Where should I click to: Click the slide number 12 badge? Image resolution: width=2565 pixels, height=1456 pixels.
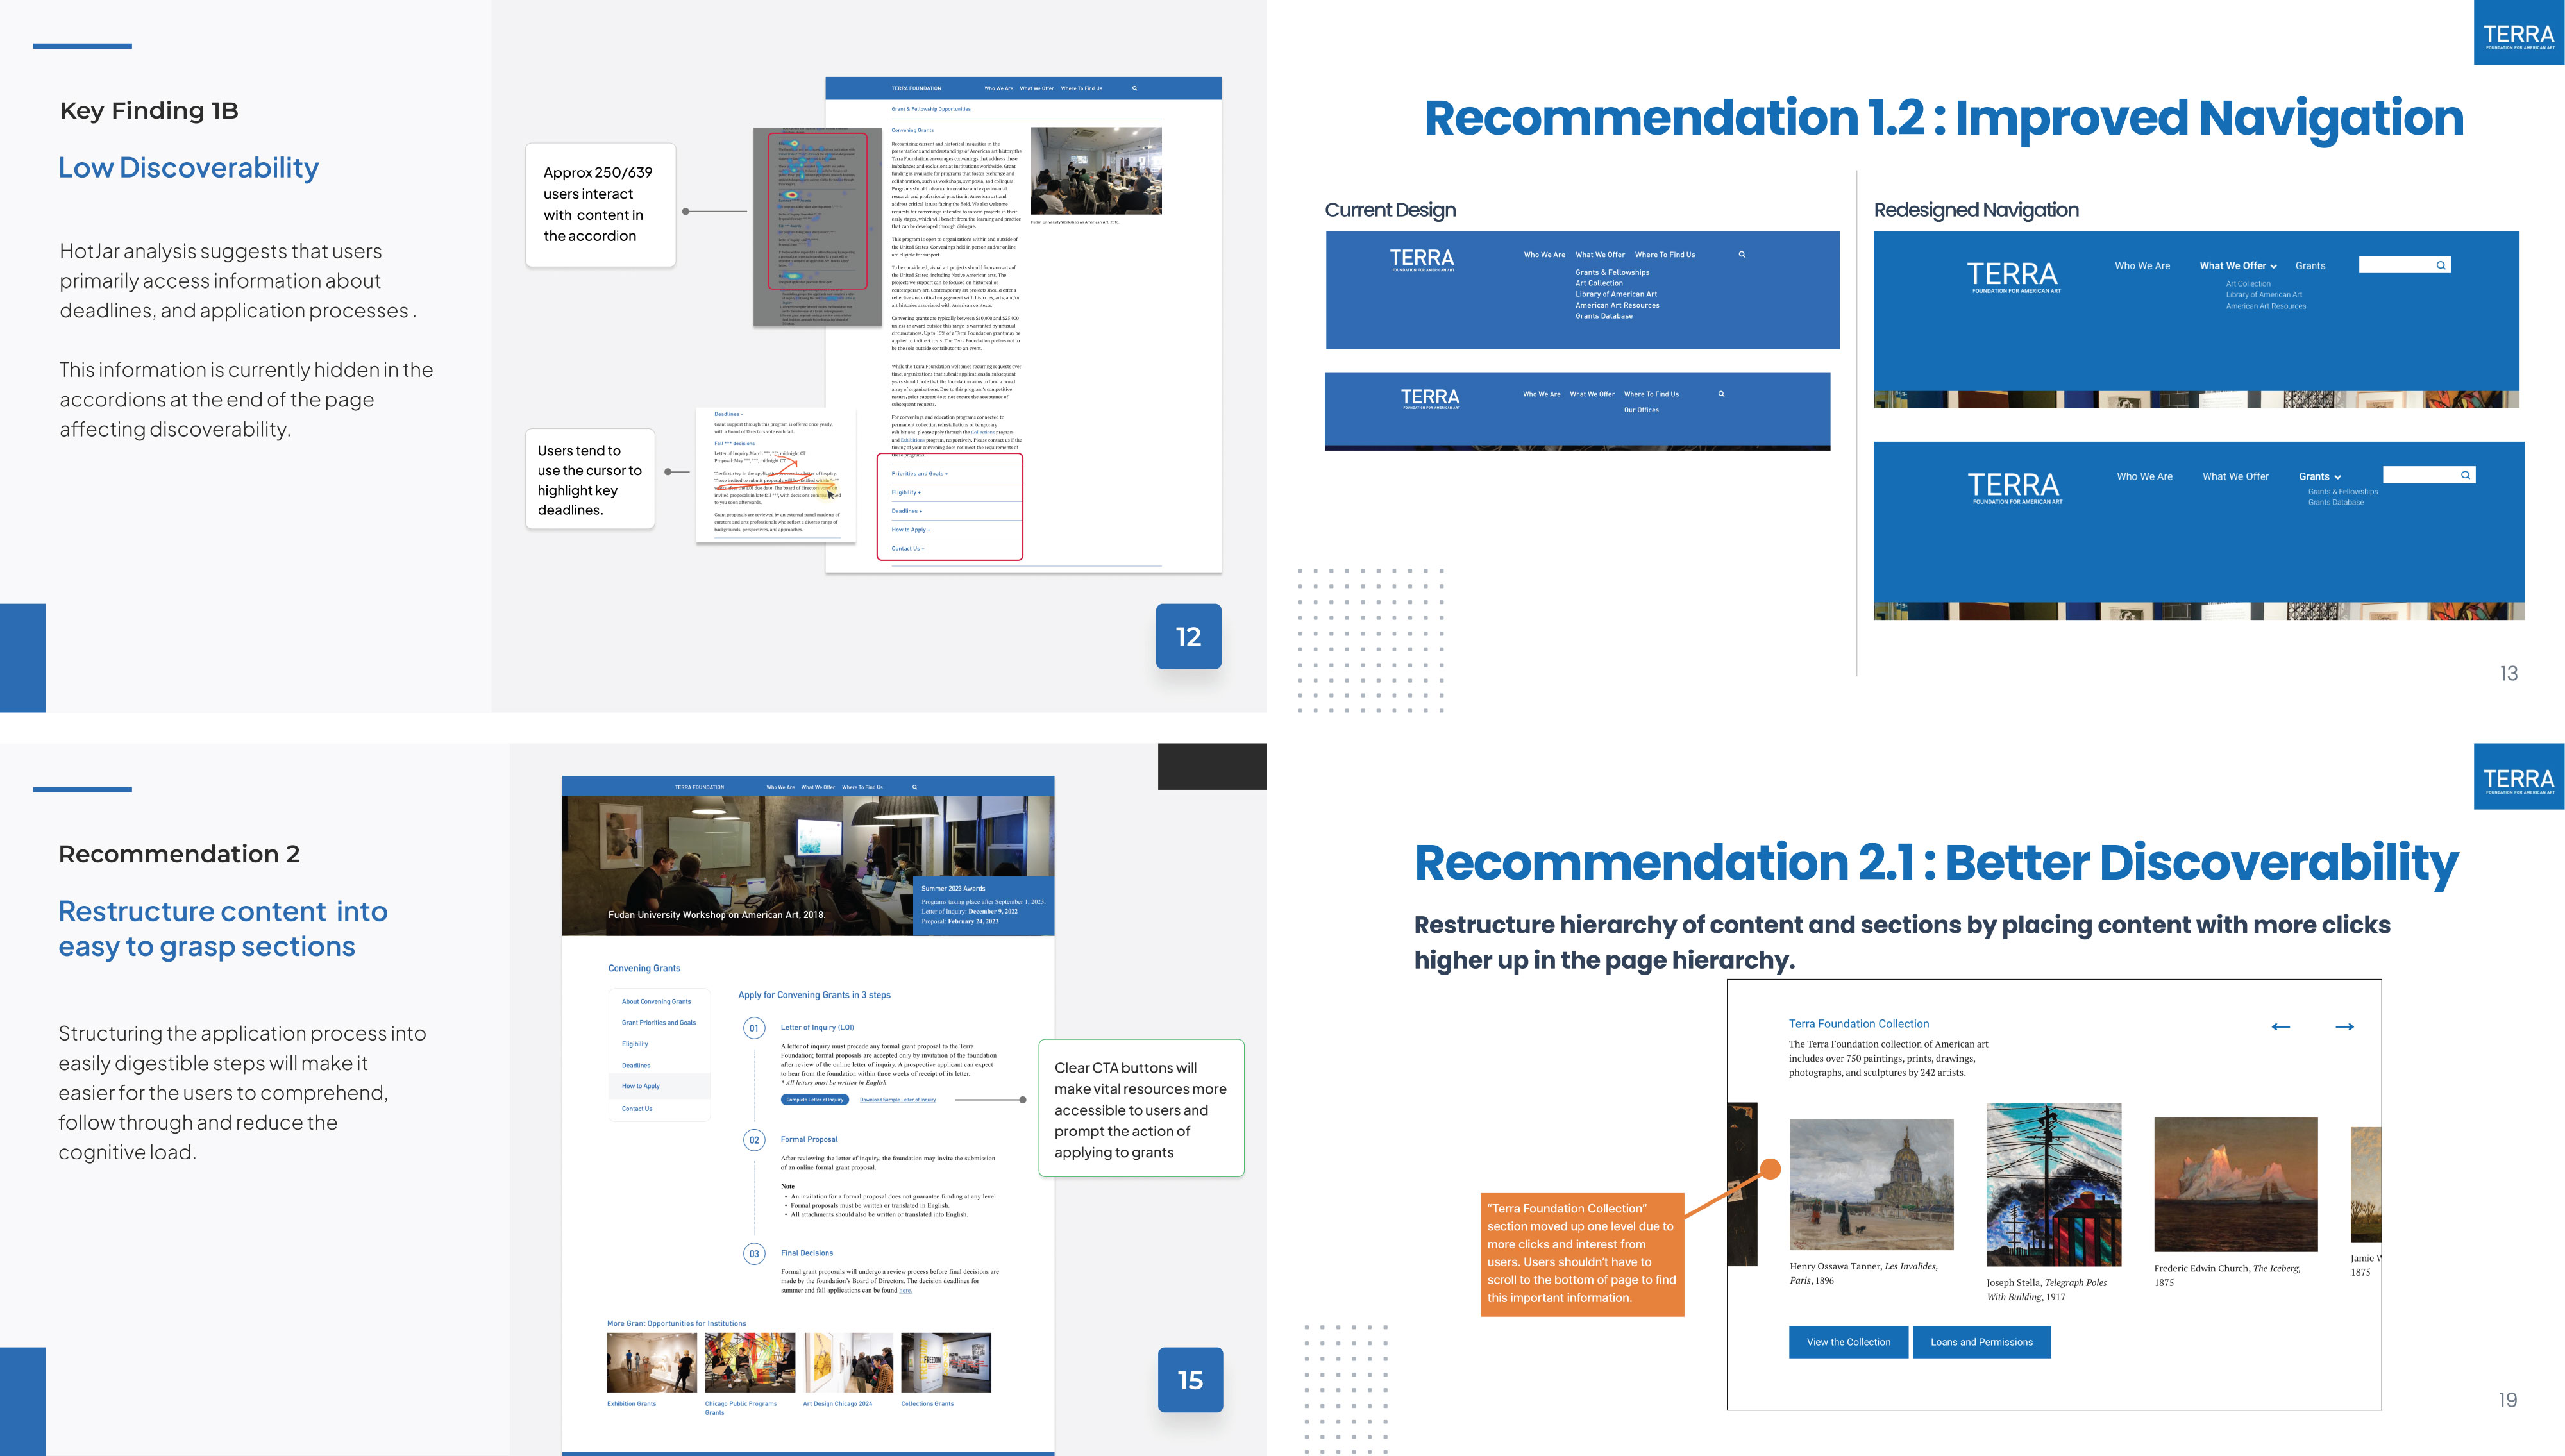coord(1188,636)
